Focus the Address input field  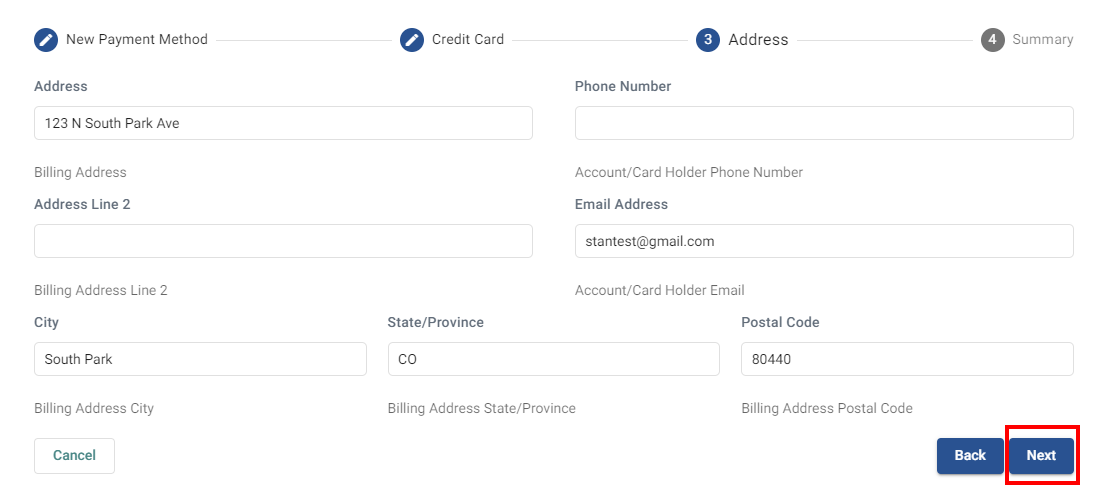pyautogui.click(x=283, y=123)
